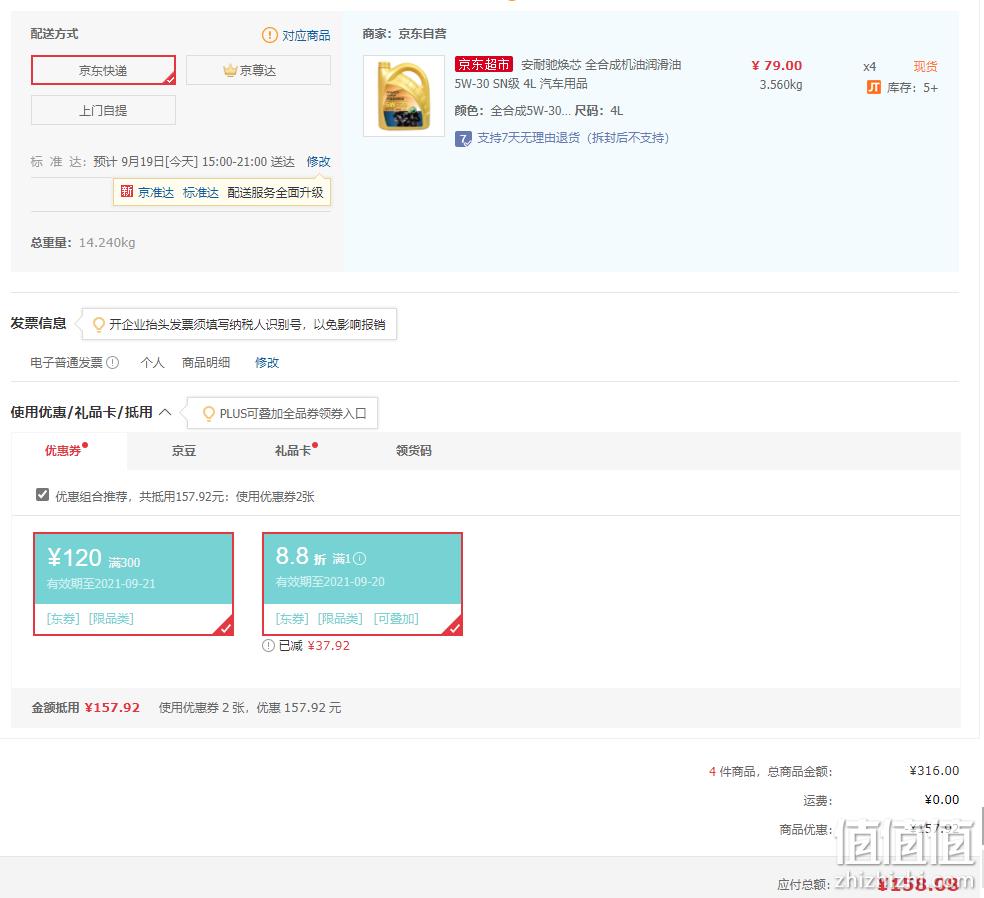
Task: Click info icon next to 电子普通发票
Action: [112, 362]
